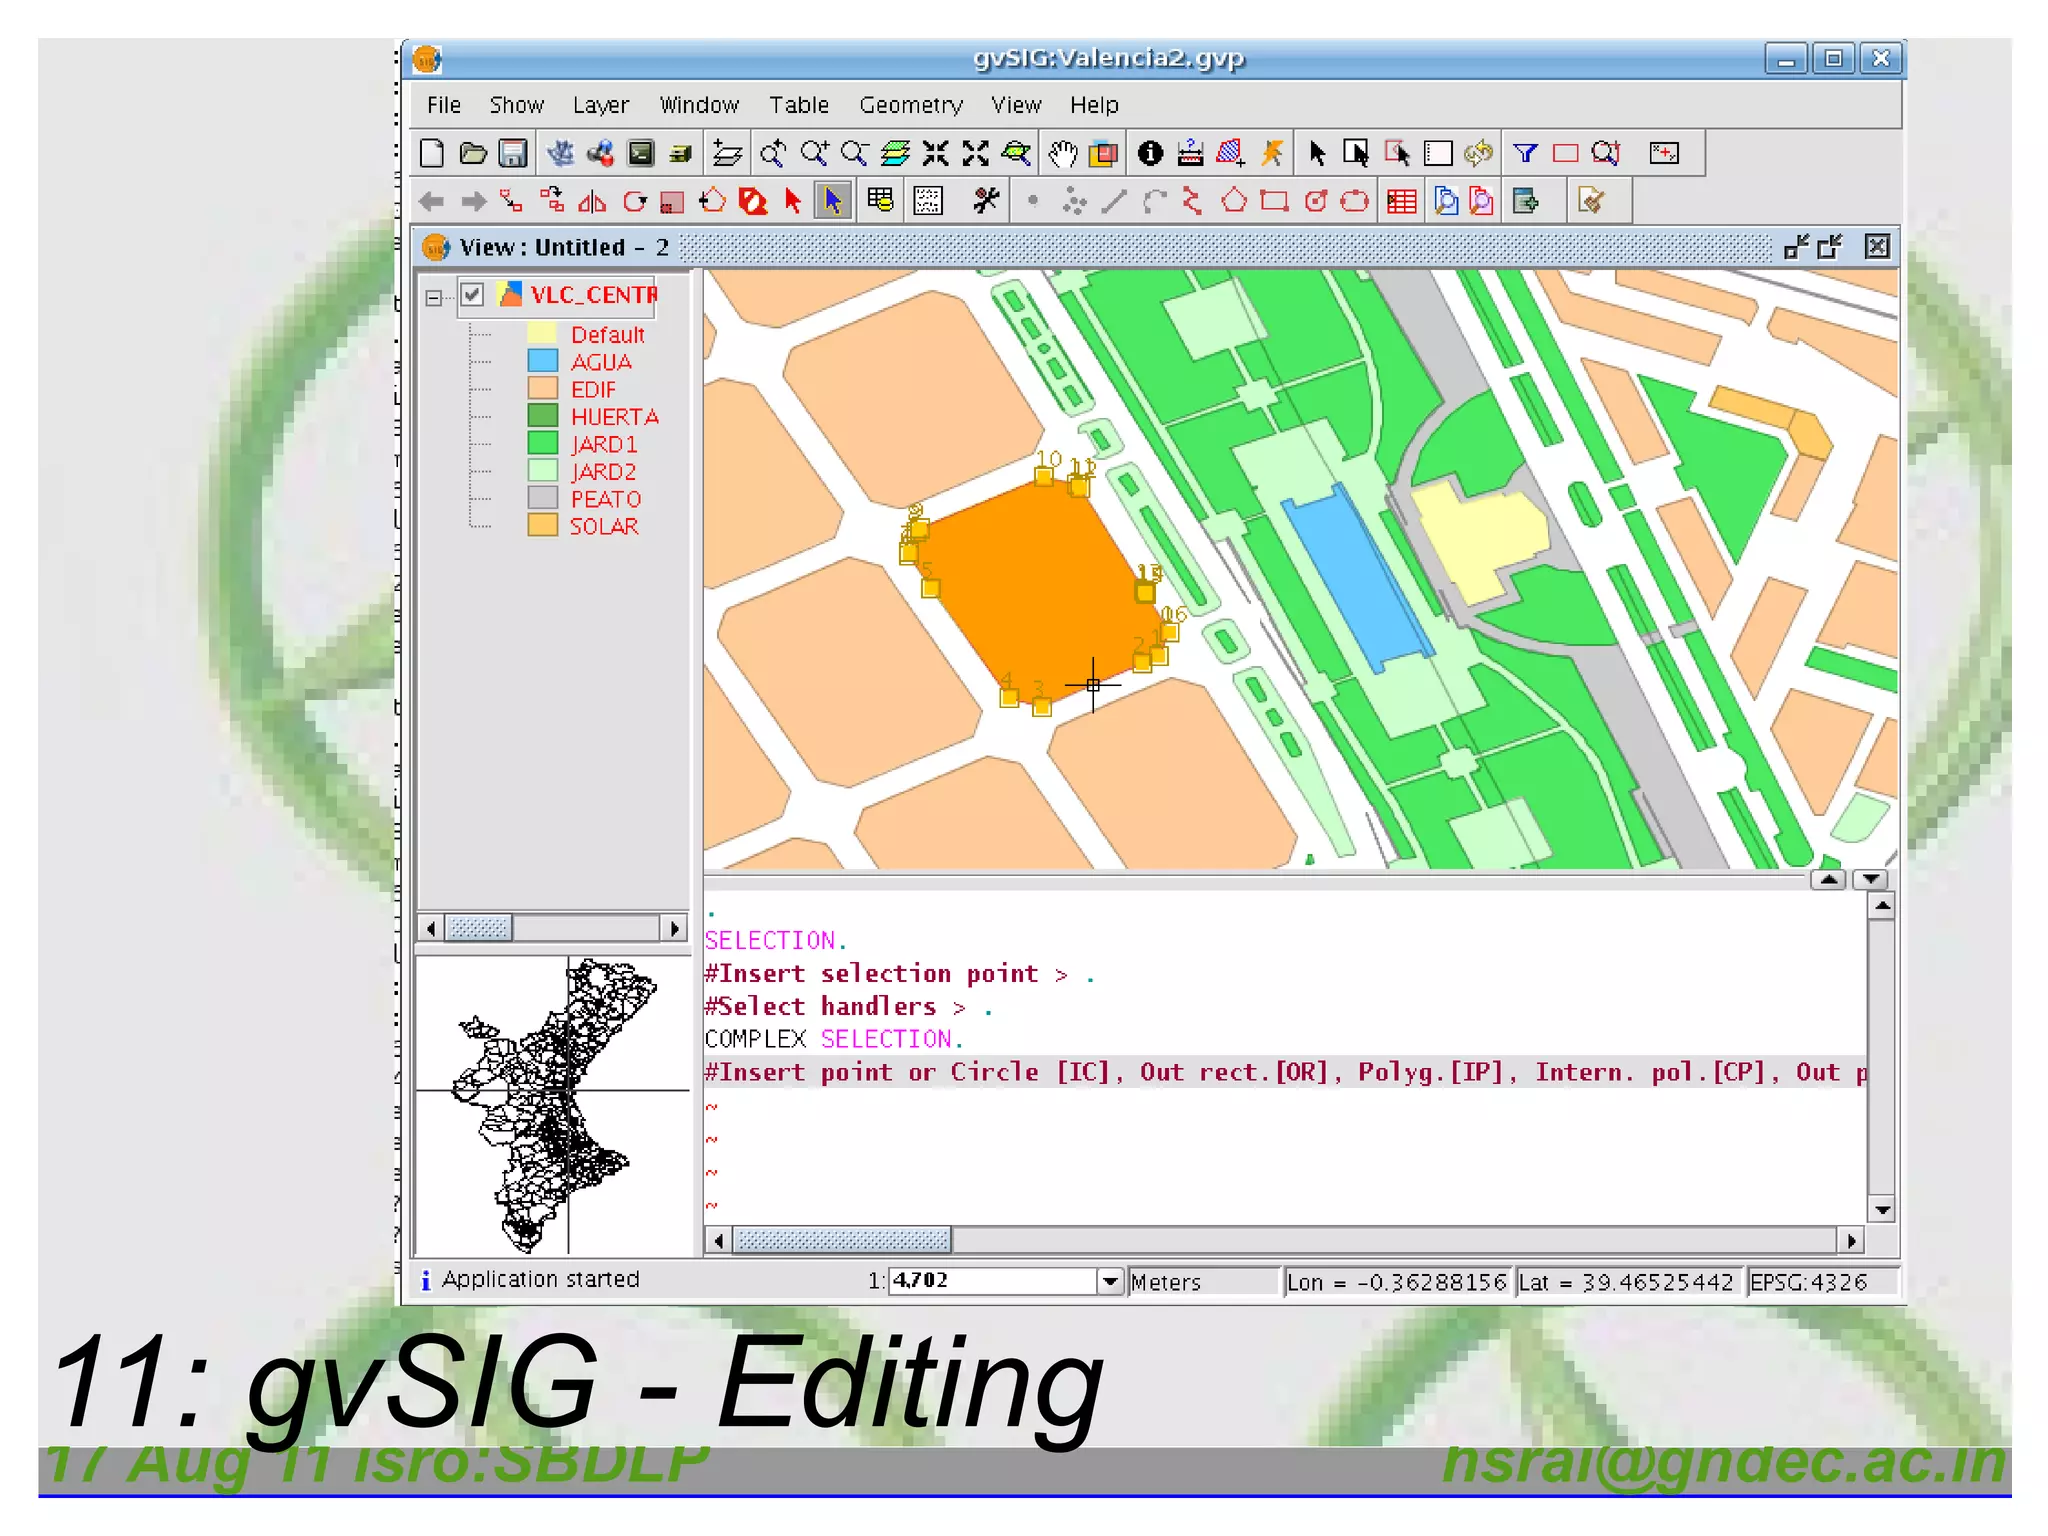Click the AGUA blue color swatch
2048x1536 pixels.
(x=543, y=361)
